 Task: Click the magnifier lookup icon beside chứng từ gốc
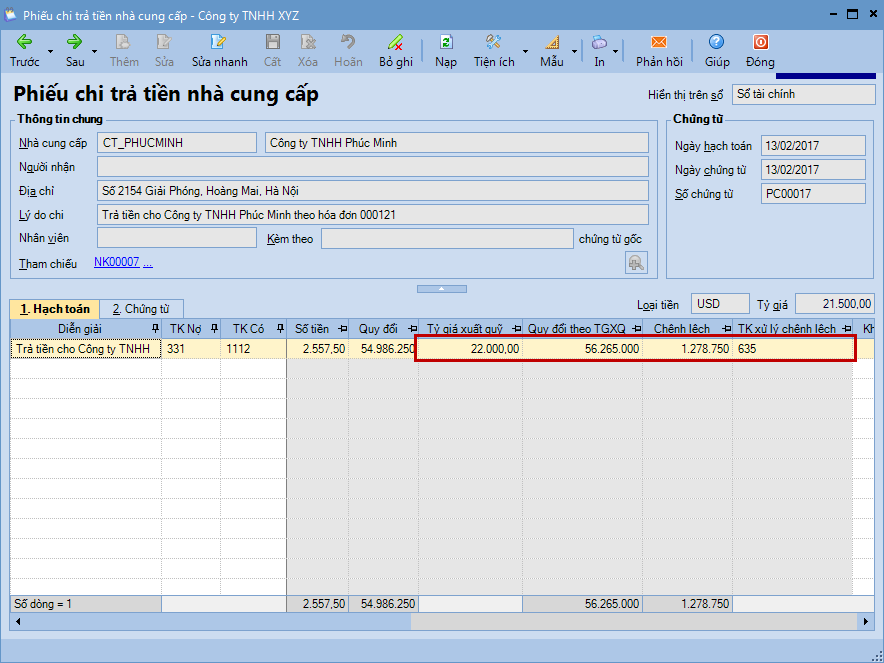pyautogui.click(x=636, y=263)
